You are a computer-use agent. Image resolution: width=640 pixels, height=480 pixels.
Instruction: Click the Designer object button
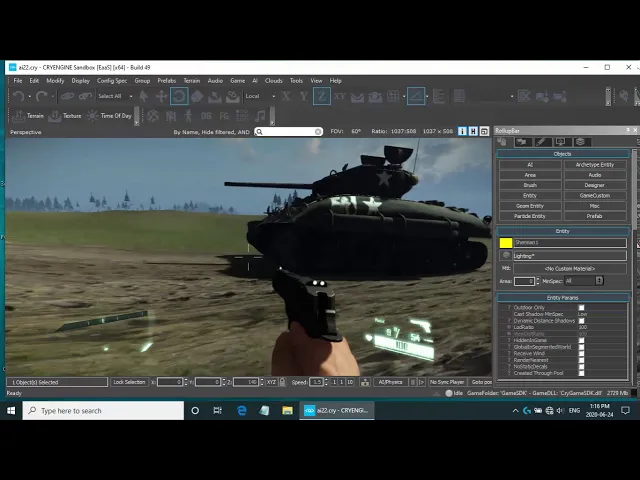(595, 185)
